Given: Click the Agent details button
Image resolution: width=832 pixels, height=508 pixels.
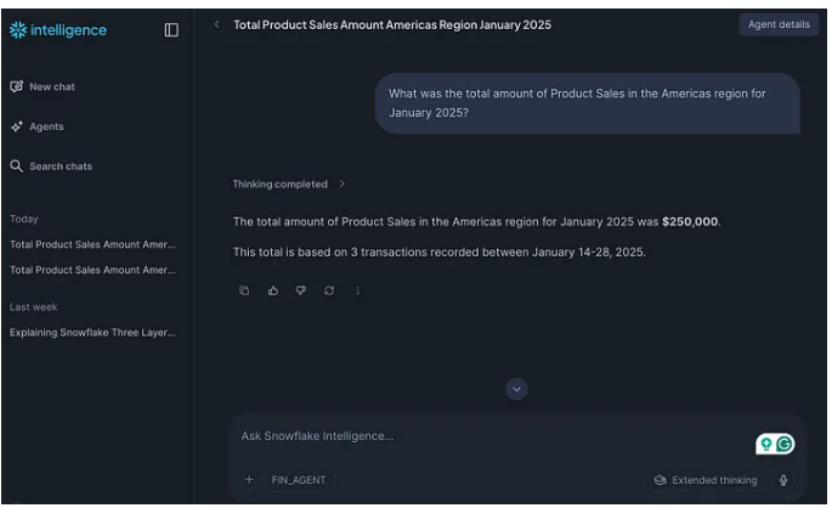Looking at the screenshot, I should (778, 25).
